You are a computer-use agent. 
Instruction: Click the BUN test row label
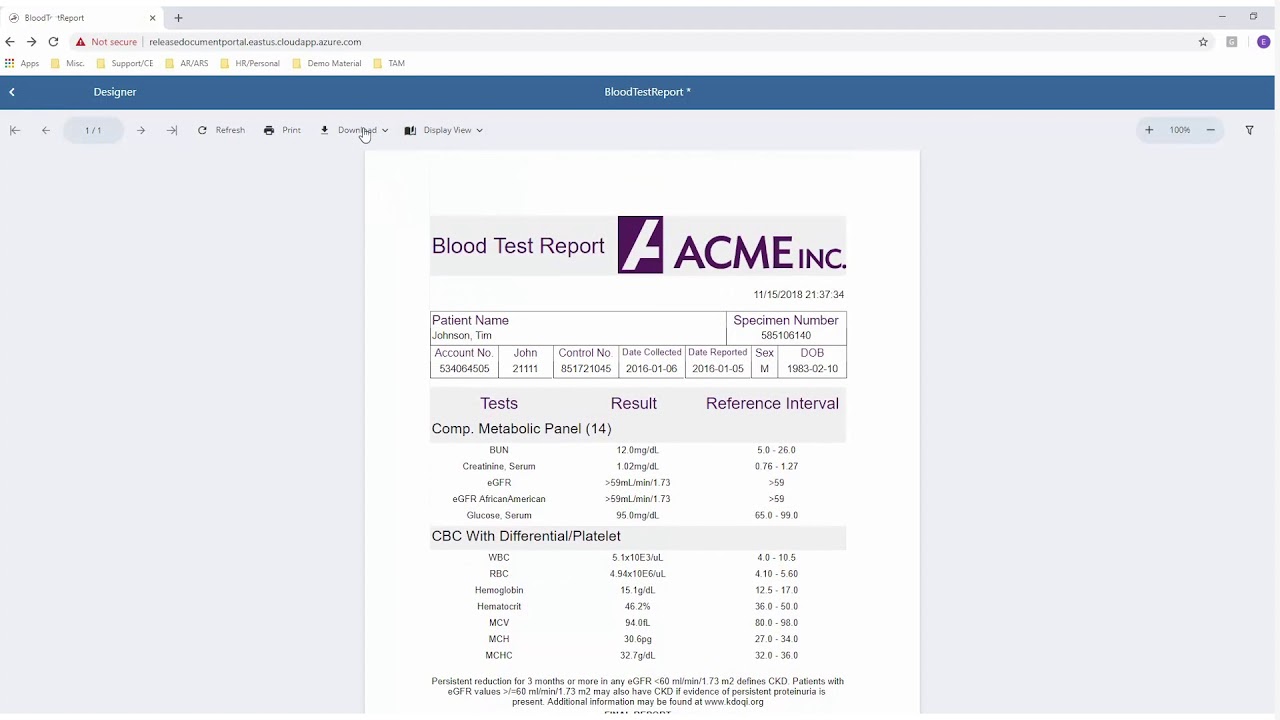(499, 450)
